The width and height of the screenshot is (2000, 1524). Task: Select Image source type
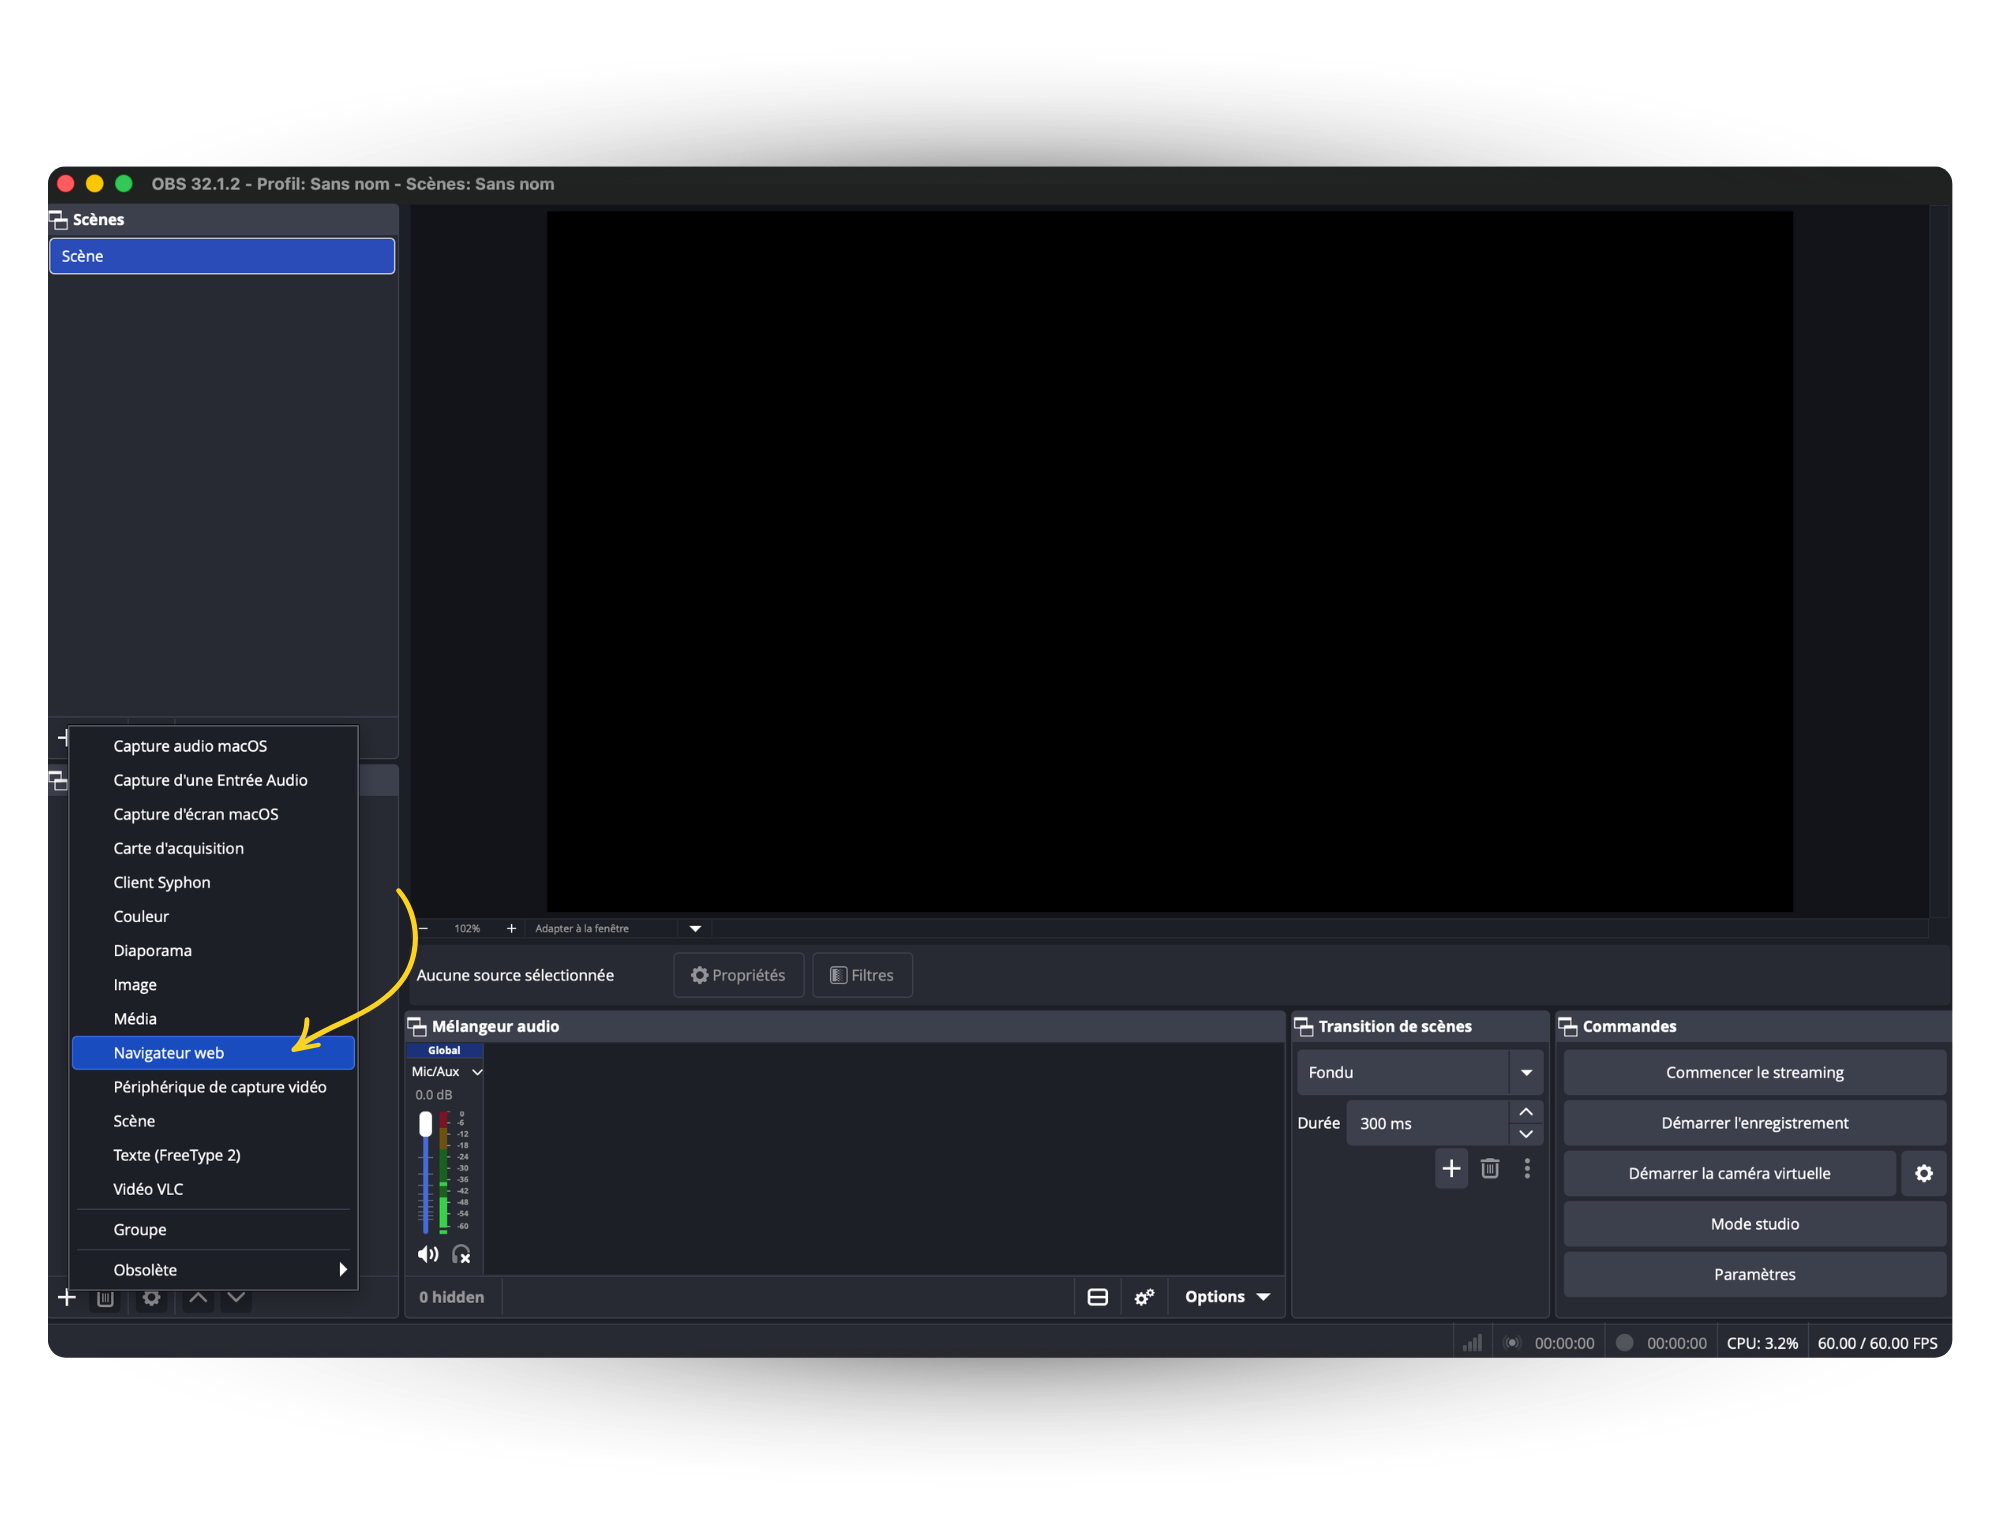tap(213, 985)
